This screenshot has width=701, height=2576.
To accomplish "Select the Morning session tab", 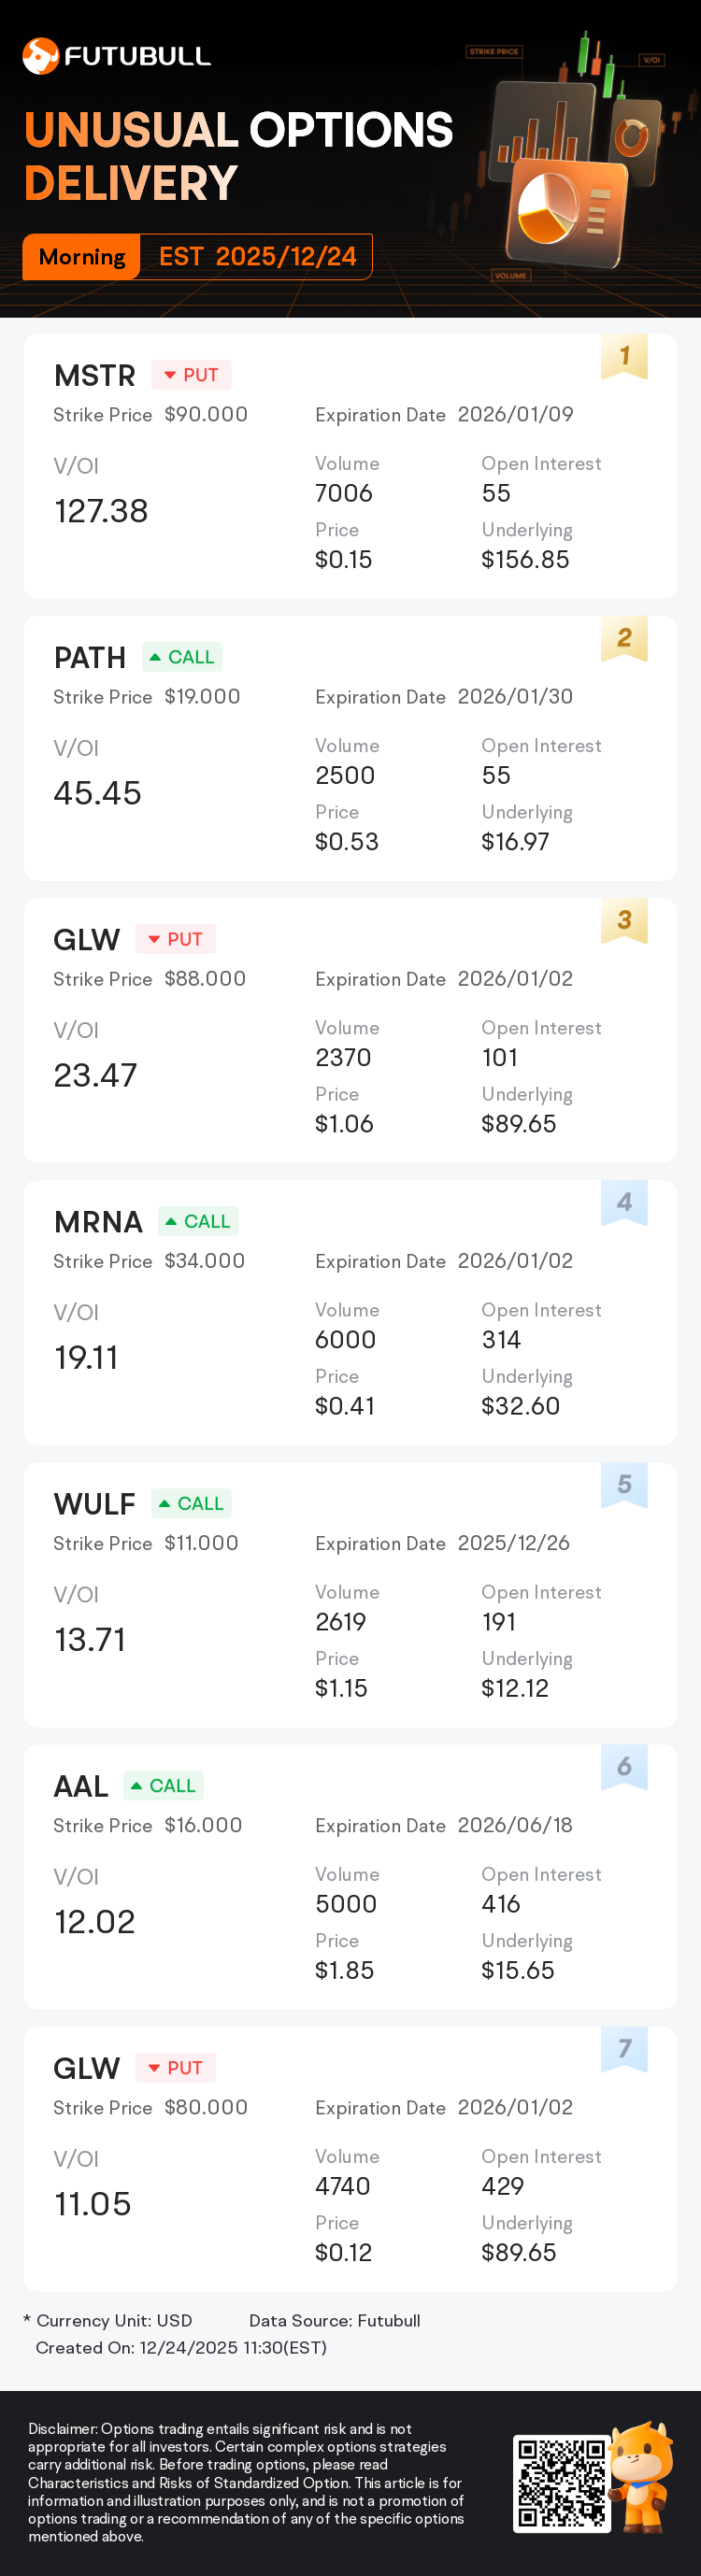I will [x=82, y=257].
